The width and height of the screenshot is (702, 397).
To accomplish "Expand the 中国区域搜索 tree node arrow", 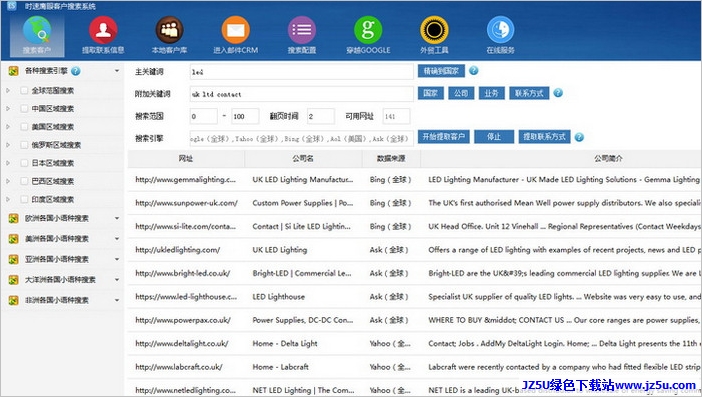I will pos(8,108).
